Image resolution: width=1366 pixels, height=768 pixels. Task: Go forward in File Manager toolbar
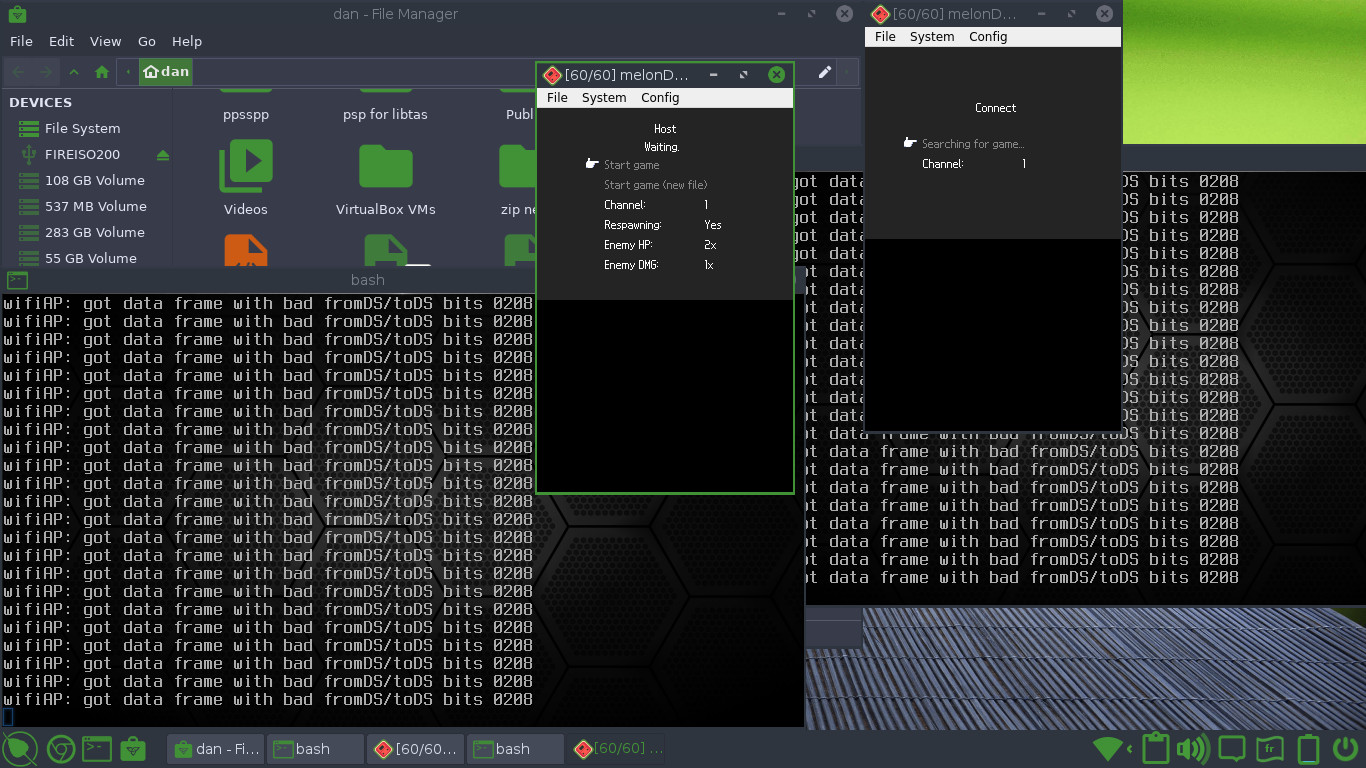(46, 72)
